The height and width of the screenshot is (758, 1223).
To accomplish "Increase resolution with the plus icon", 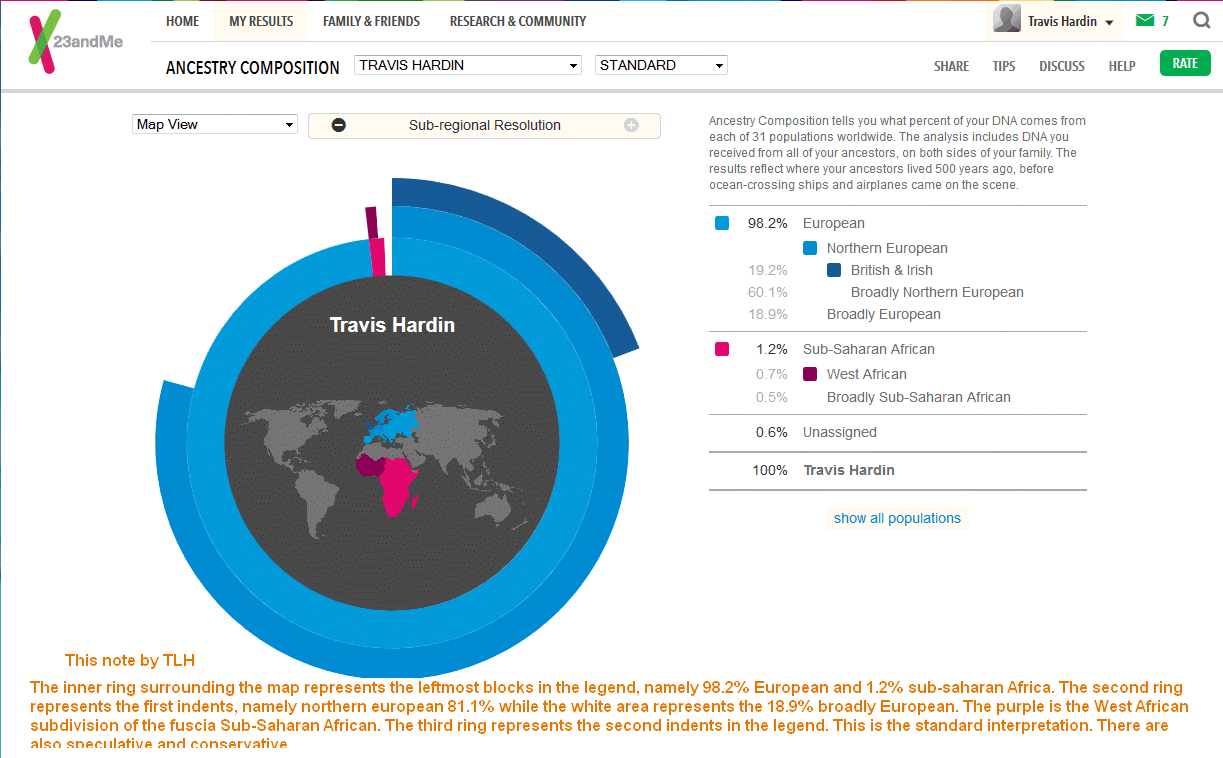I will pyautogui.click(x=631, y=125).
